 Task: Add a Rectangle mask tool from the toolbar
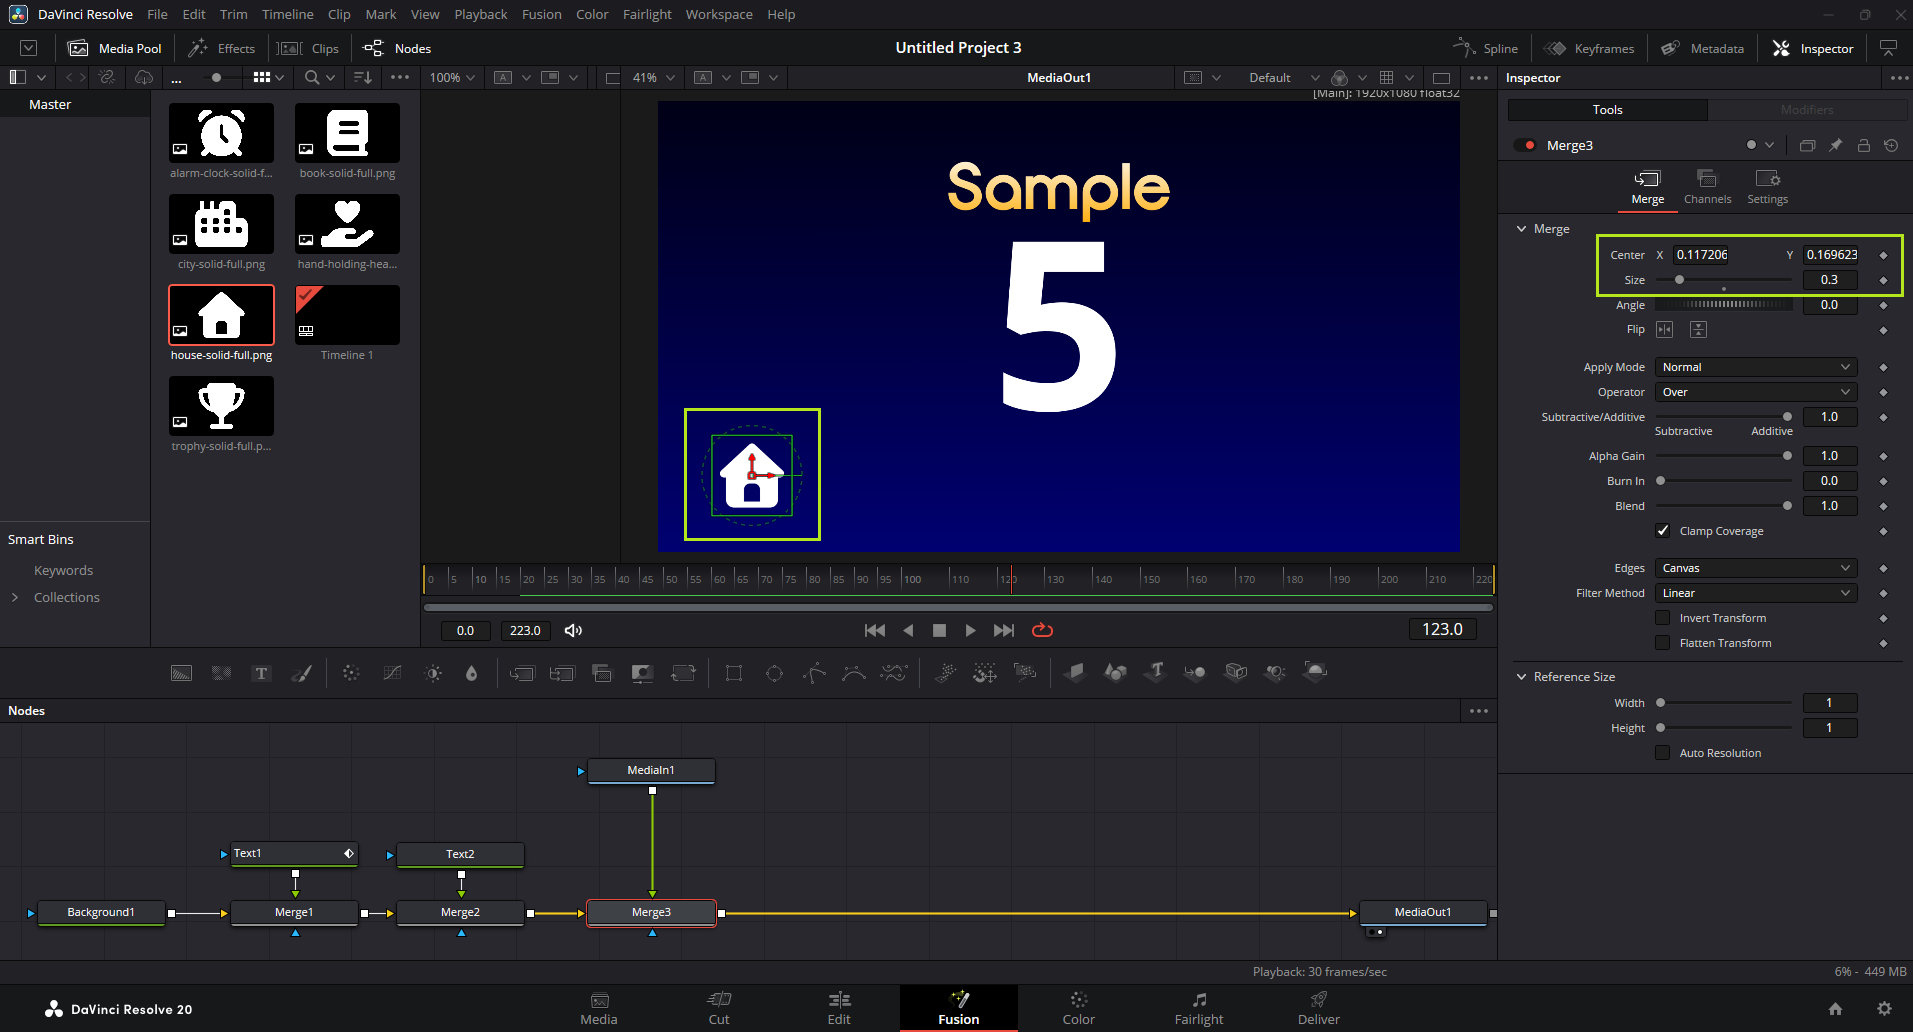coord(733,673)
